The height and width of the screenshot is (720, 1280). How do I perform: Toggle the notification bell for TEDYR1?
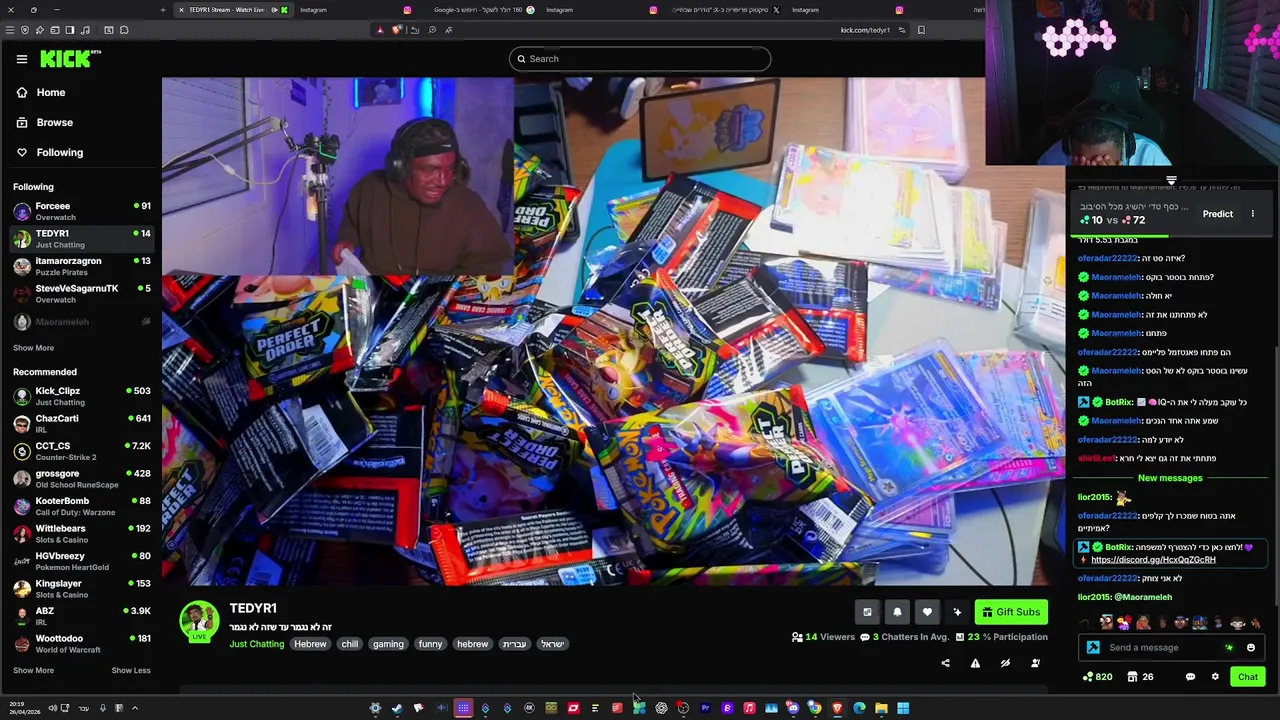(x=897, y=612)
